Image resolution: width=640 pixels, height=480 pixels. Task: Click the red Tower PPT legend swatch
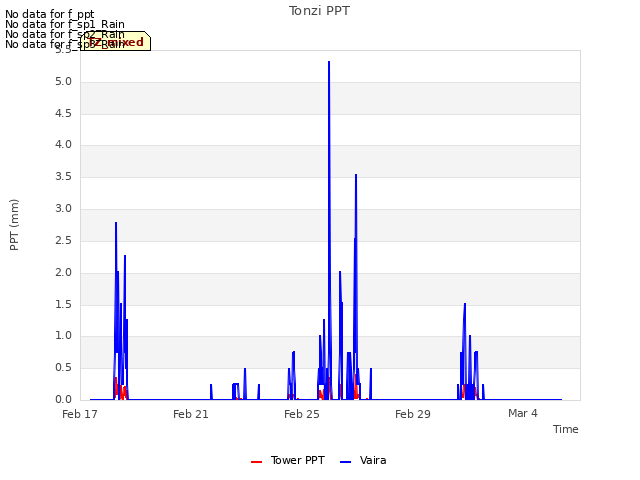click(x=256, y=462)
